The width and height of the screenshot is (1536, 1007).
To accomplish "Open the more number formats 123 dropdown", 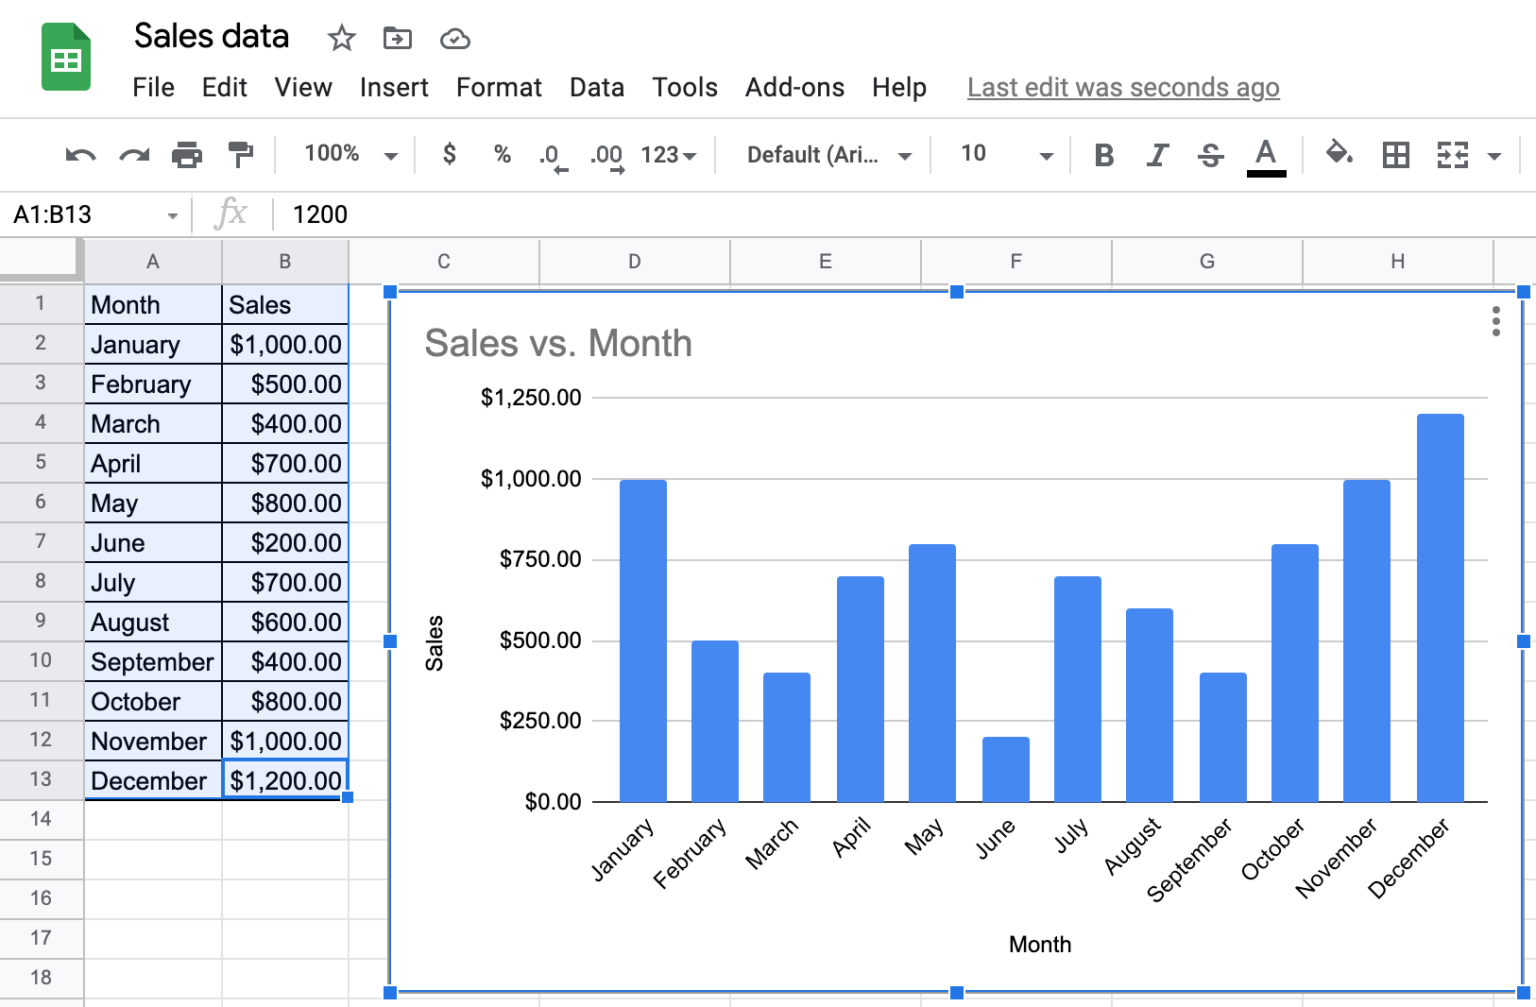I will [x=668, y=155].
